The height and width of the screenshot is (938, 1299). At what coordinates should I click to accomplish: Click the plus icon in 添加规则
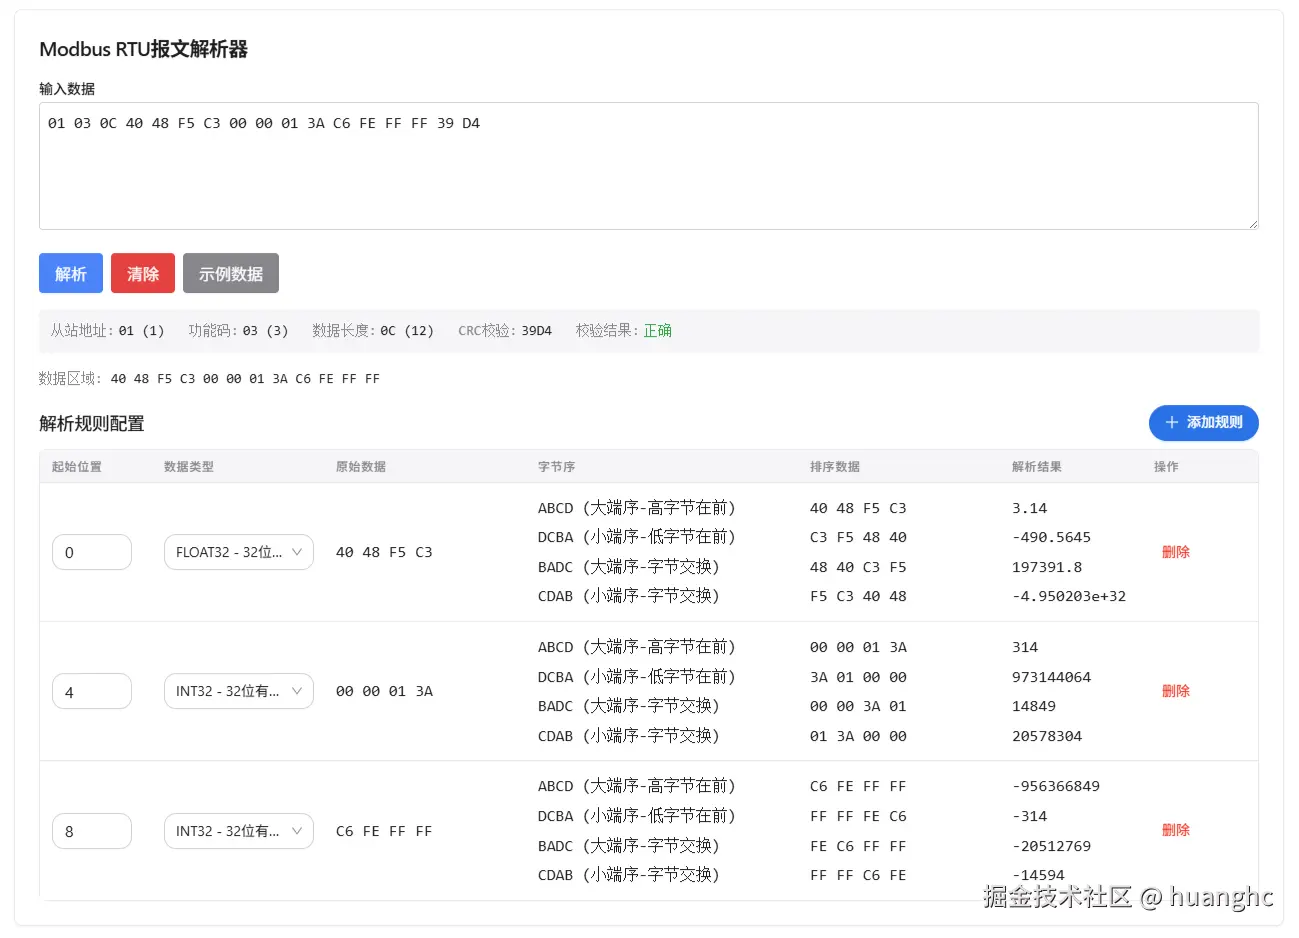coord(1172,422)
